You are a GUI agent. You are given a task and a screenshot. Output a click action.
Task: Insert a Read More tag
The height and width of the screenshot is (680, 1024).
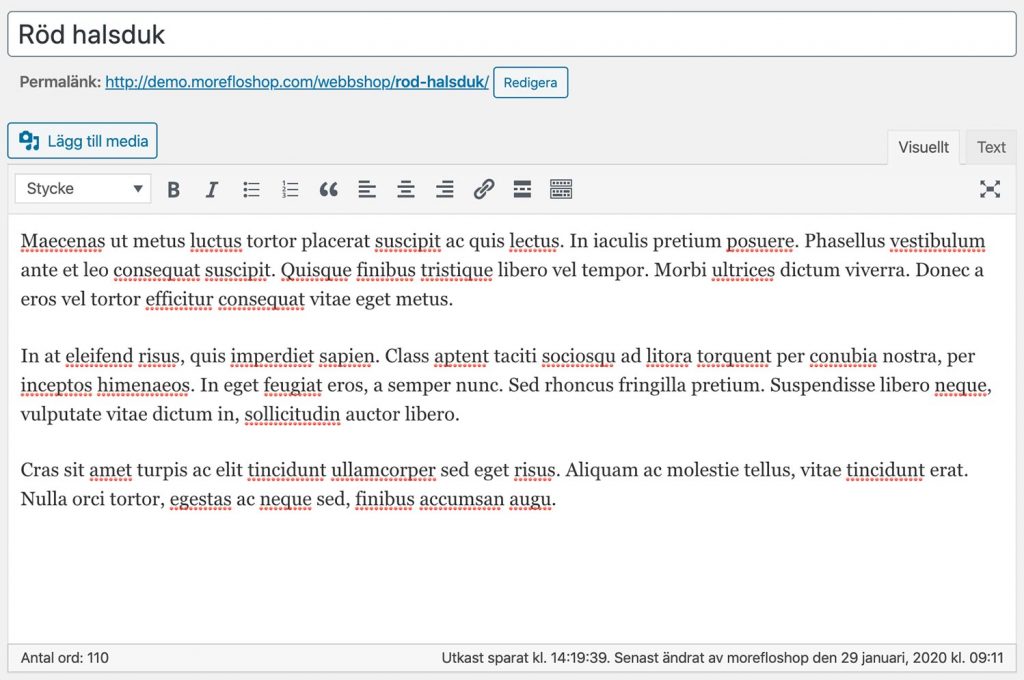click(522, 189)
